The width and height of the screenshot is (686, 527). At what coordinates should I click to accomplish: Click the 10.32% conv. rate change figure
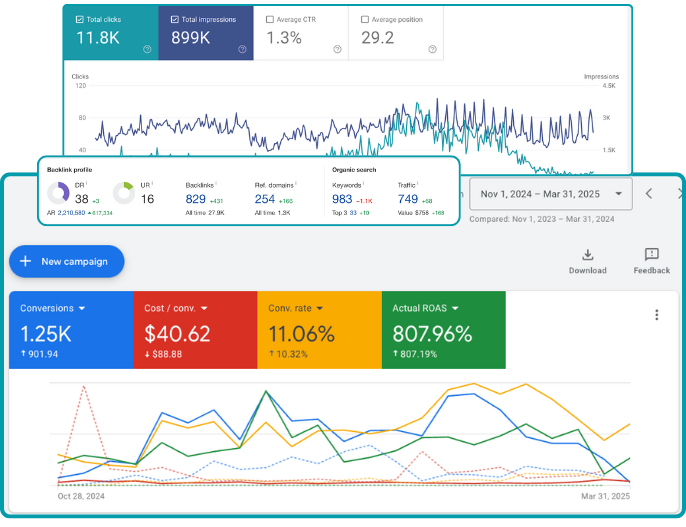click(292, 354)
